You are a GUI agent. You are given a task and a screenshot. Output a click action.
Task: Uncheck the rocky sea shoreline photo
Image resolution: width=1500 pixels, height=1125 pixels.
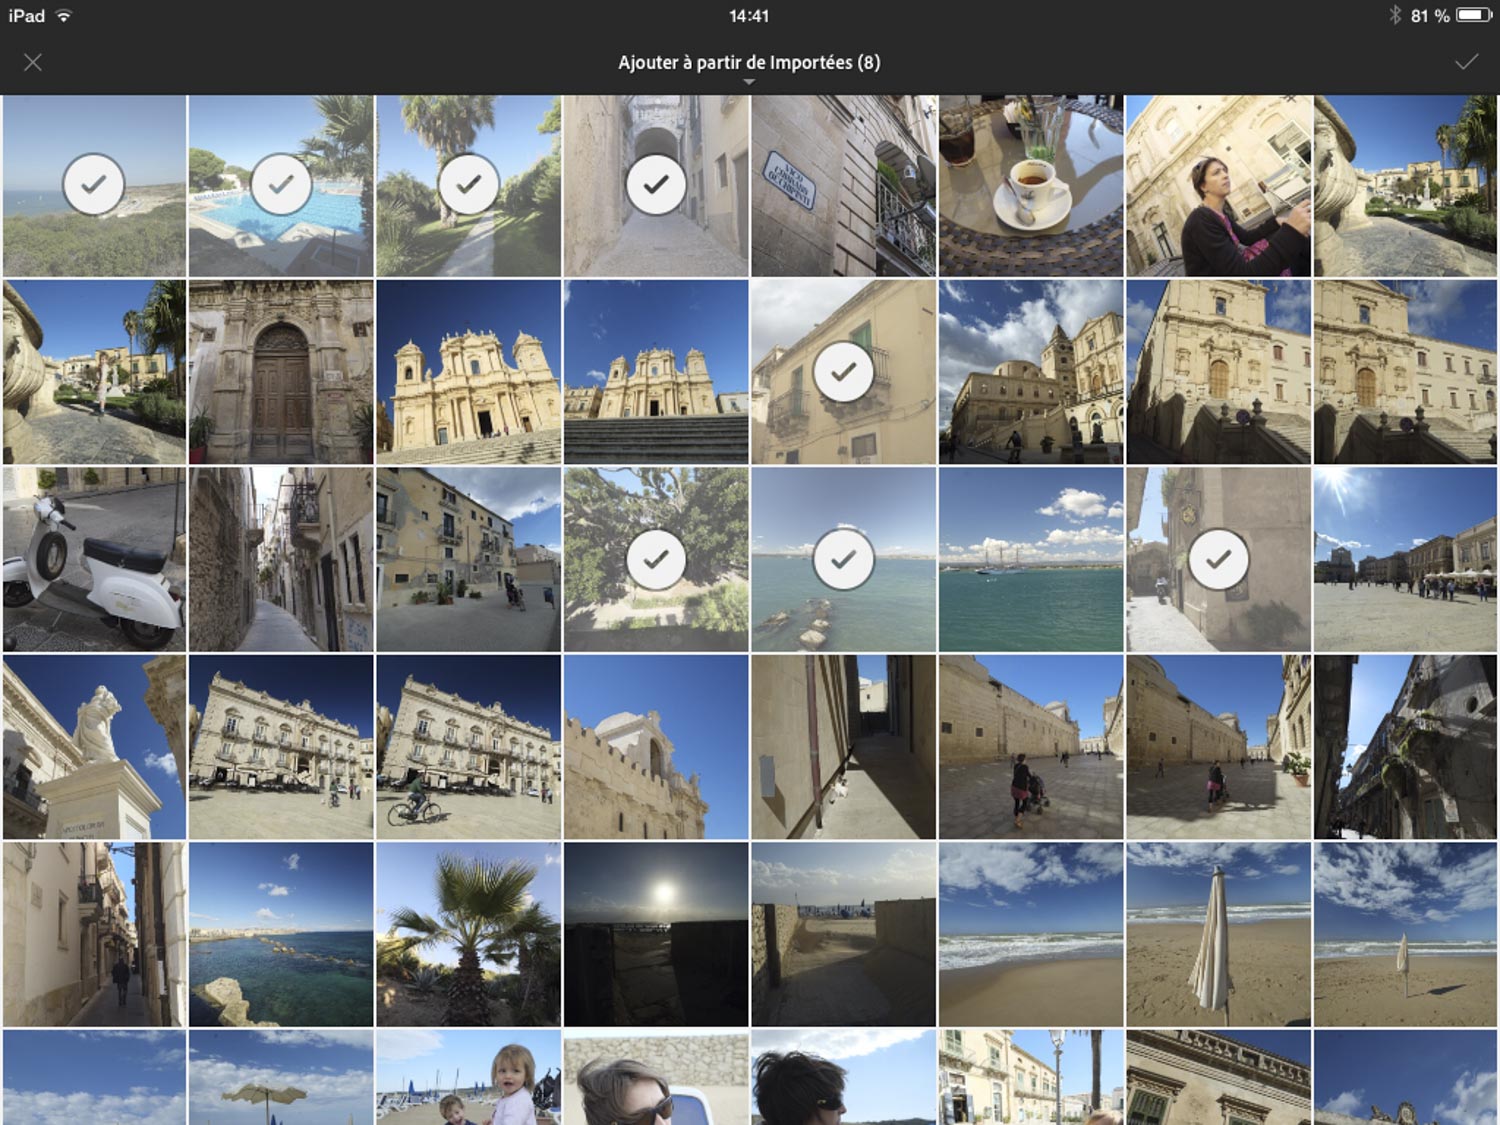pyautogui.click(x=843, y=559)
